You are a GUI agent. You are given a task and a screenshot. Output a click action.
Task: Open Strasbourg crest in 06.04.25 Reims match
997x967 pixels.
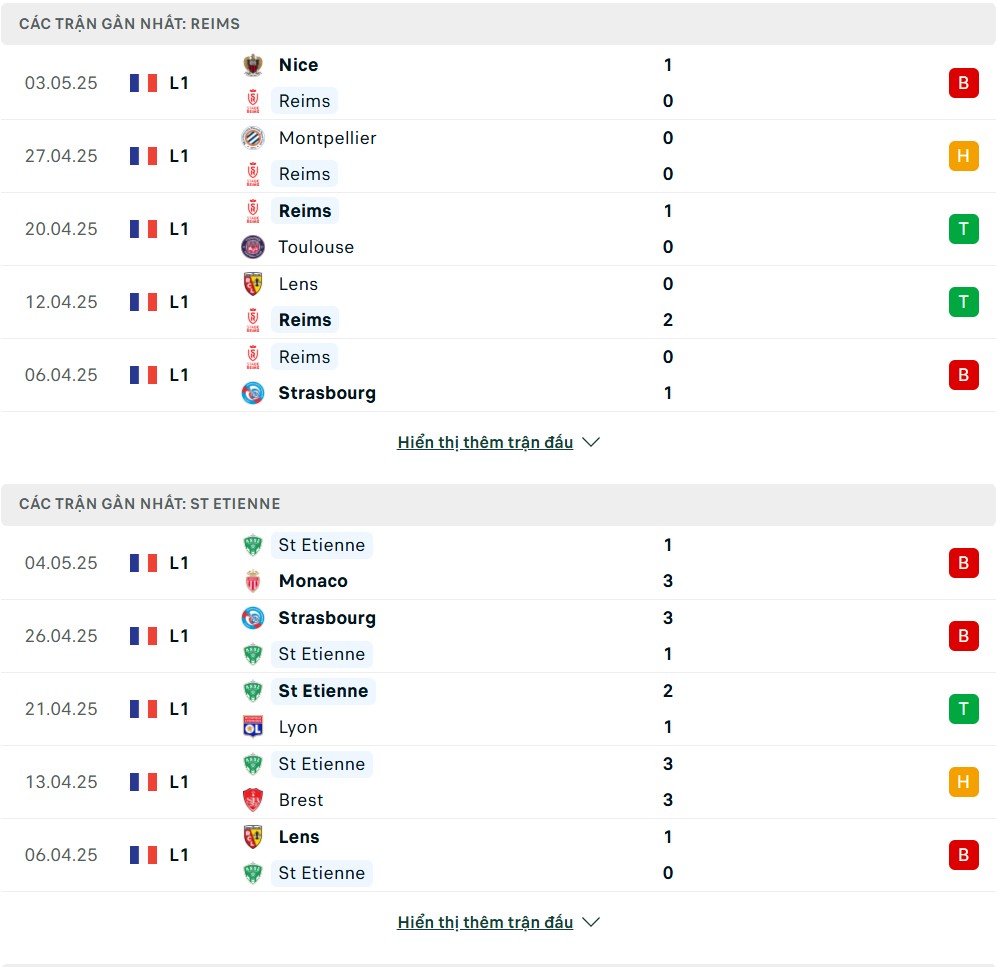[x=253, y=393]
